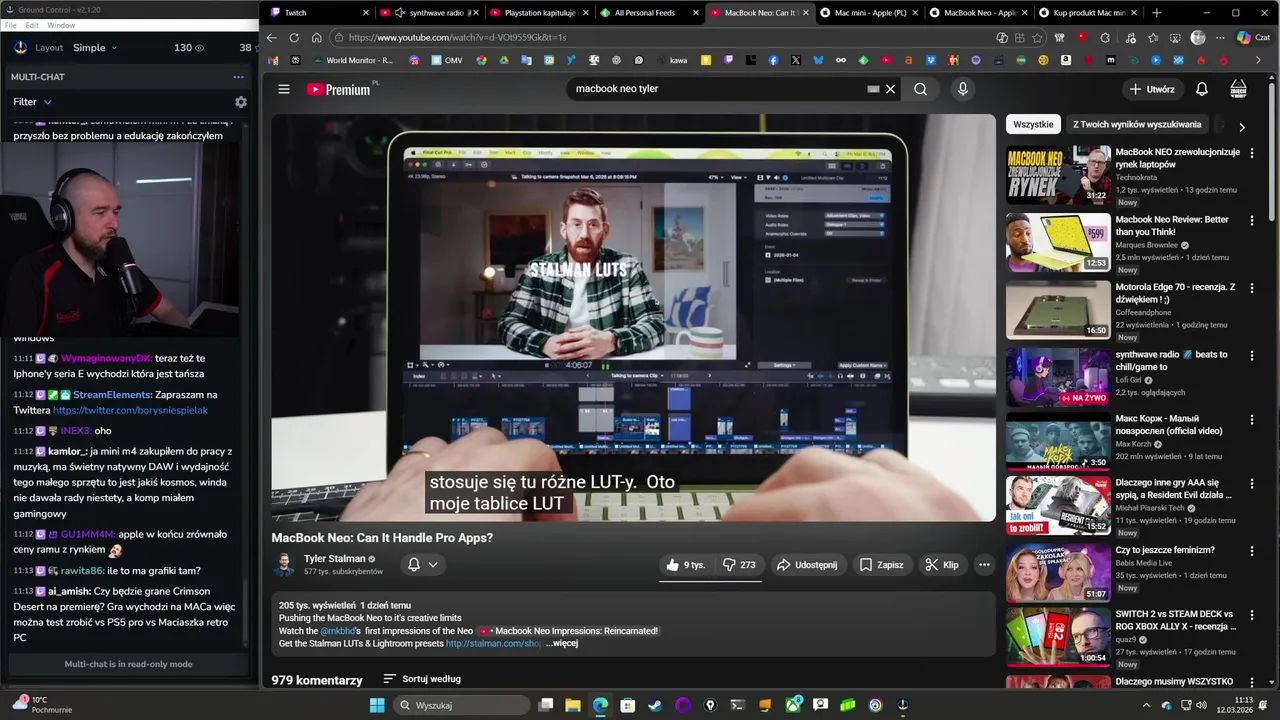Image resolution: width=1280 pixels, height=720 pixels.
Task: Open the Windows Start menu
Action: coord(377,705)
